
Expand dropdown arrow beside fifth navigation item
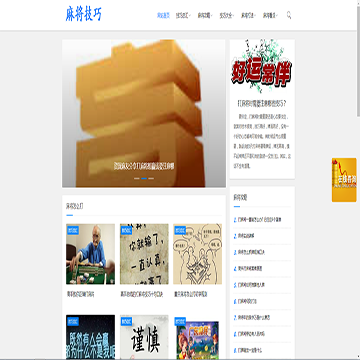[255, 15]
